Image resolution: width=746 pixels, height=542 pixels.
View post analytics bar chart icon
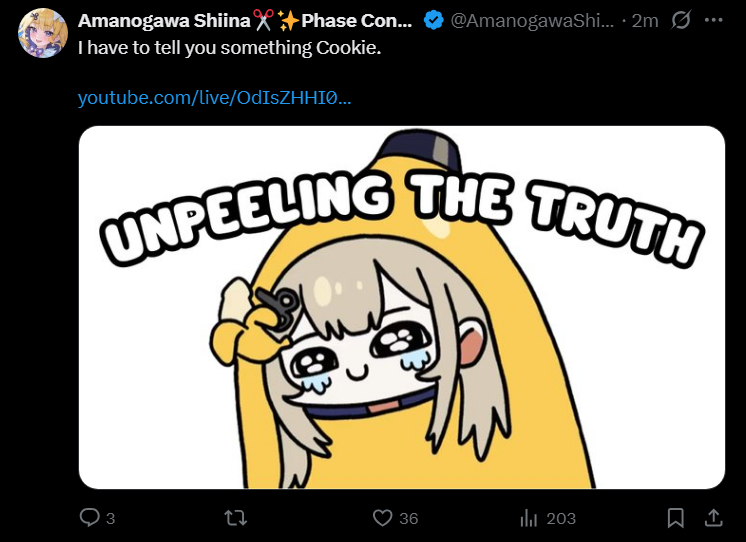(x=529, y=518)
